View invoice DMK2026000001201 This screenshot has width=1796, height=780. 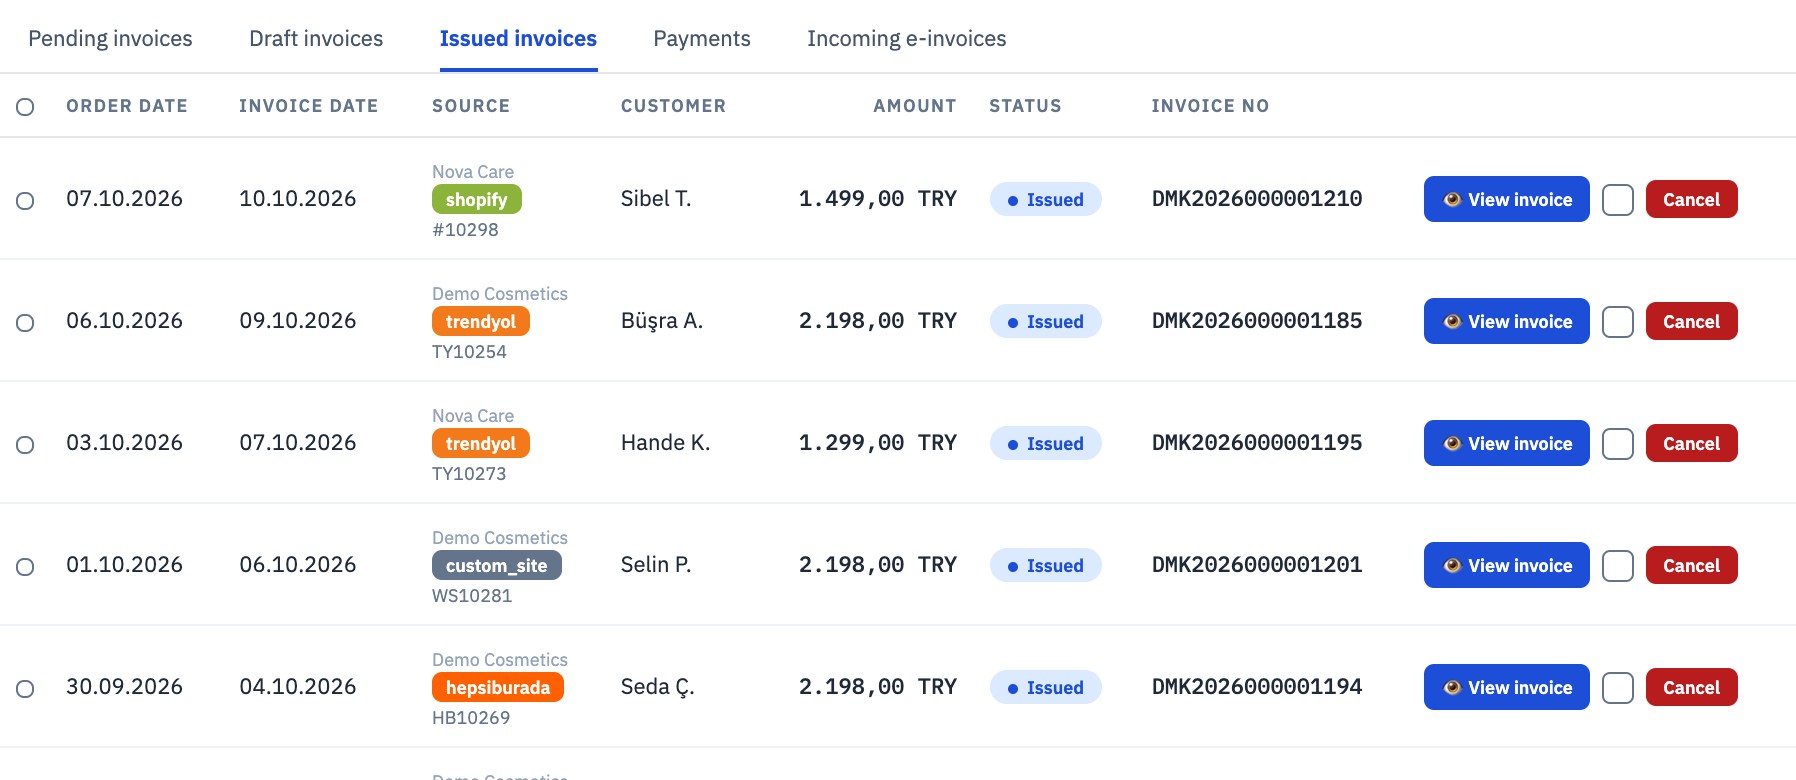pos(1506,565)
